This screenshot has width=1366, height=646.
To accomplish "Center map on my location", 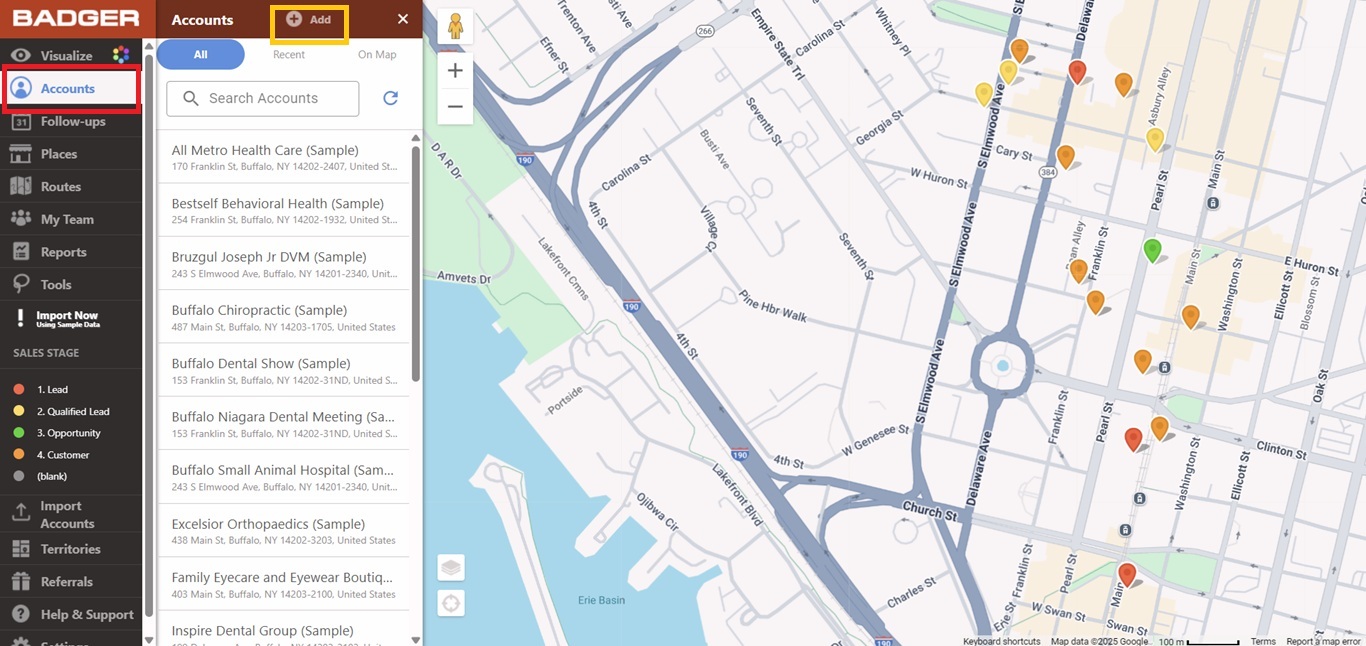I will (451, 603).
